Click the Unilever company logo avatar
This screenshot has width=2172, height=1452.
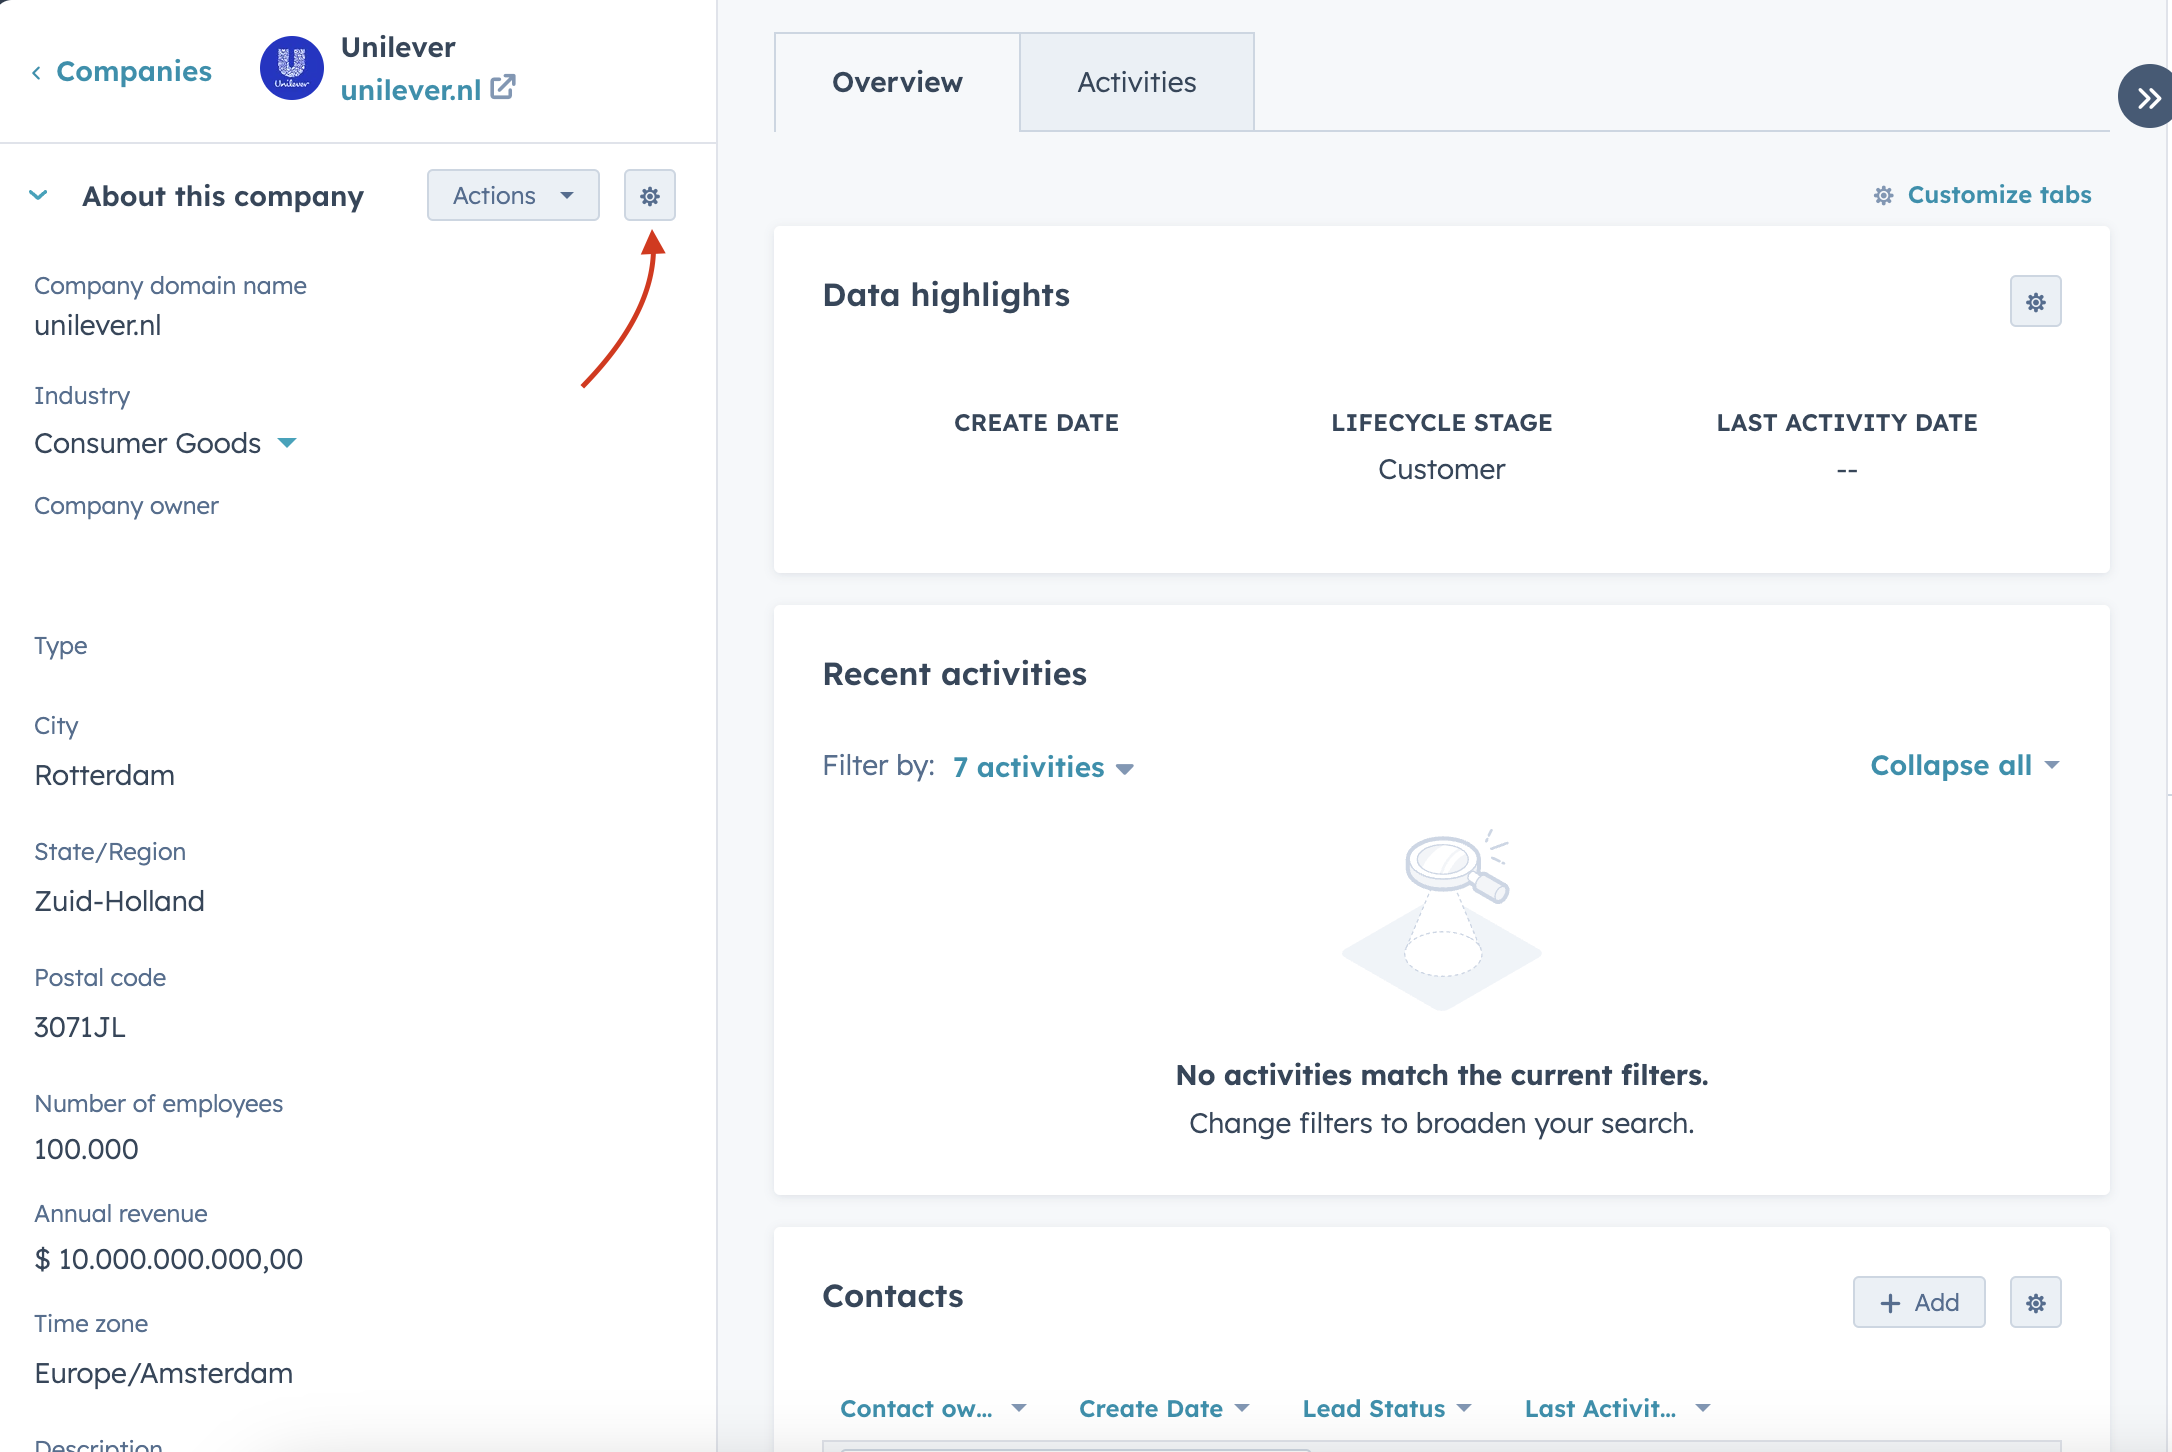tap(291, 69)
